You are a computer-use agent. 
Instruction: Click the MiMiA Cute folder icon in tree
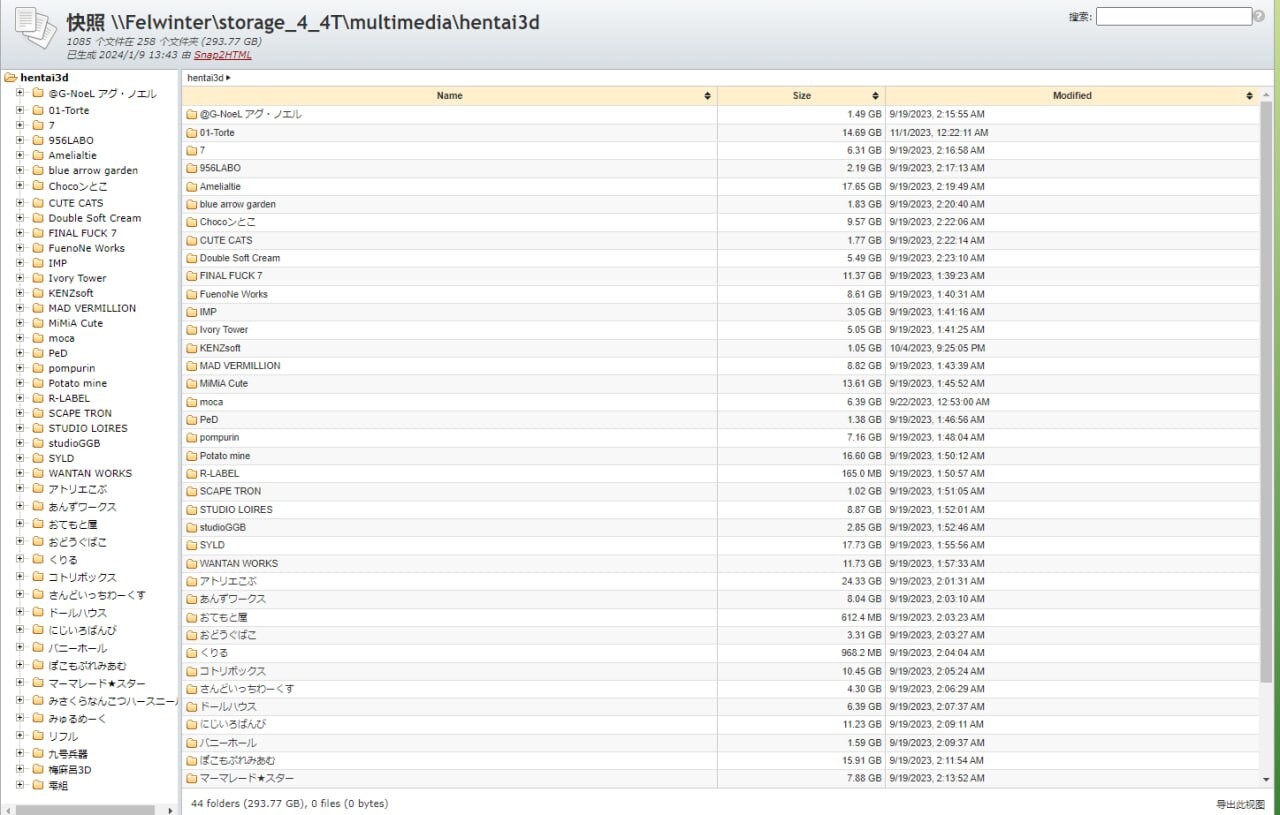[x=38, y=323]
